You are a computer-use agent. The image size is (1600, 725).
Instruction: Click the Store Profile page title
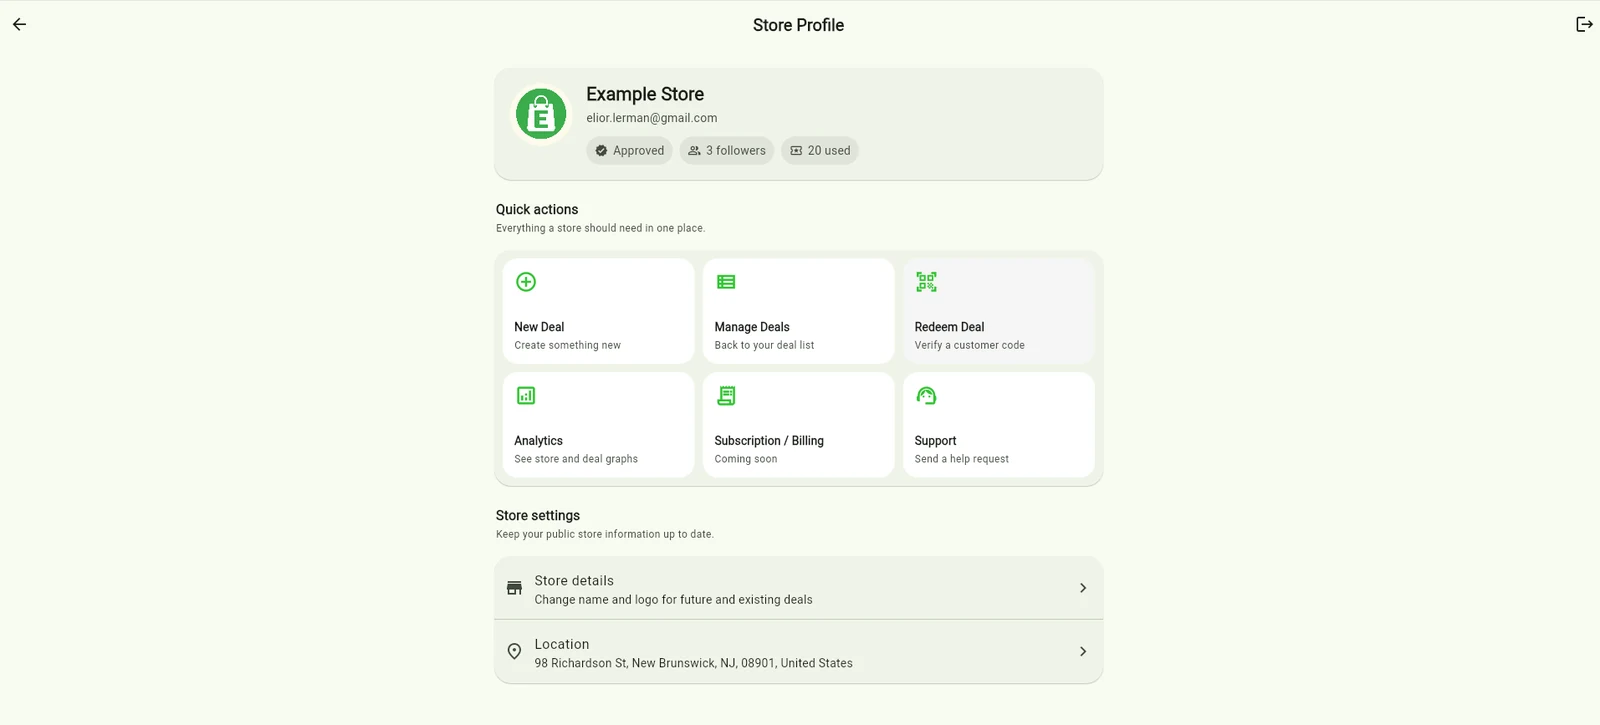798,25
